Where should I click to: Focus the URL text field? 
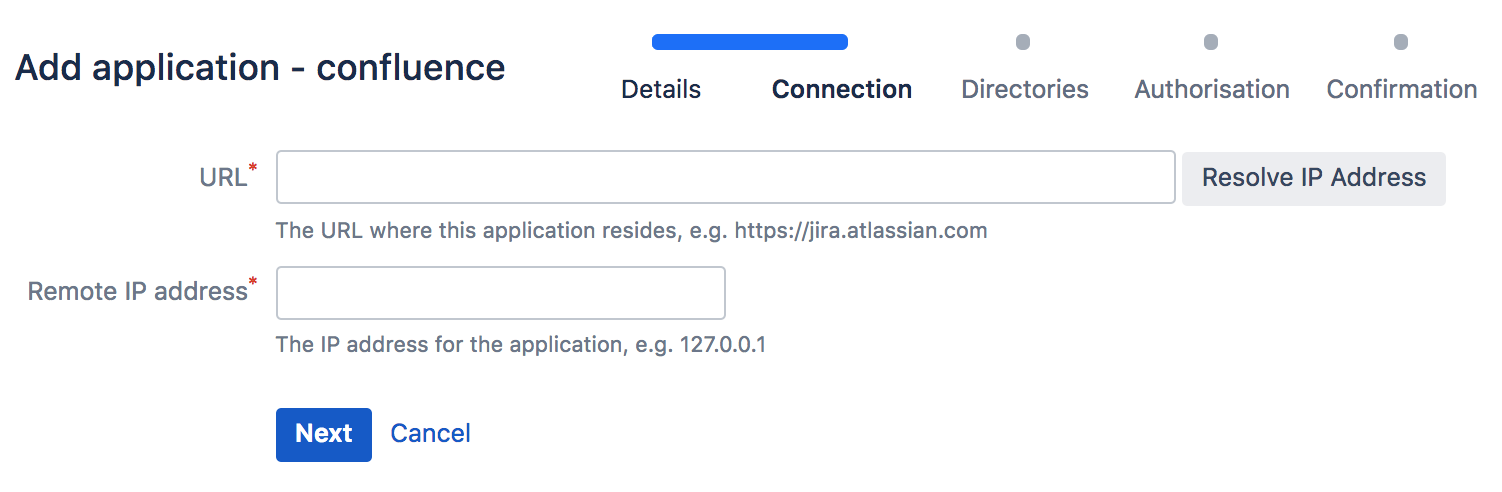[725, 177]
